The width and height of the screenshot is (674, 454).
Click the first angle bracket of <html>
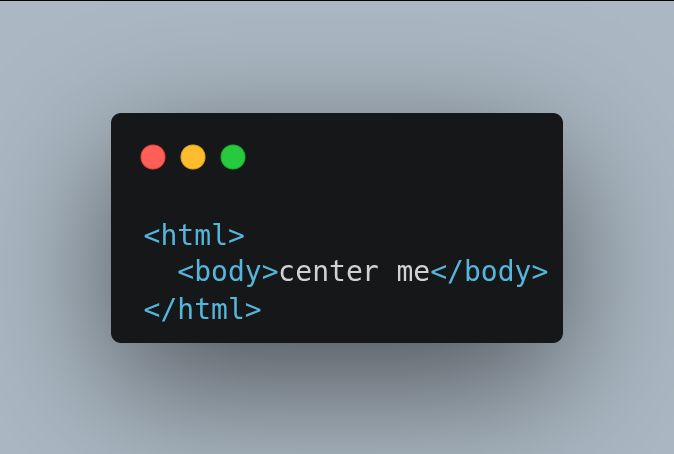coord(152,236)
